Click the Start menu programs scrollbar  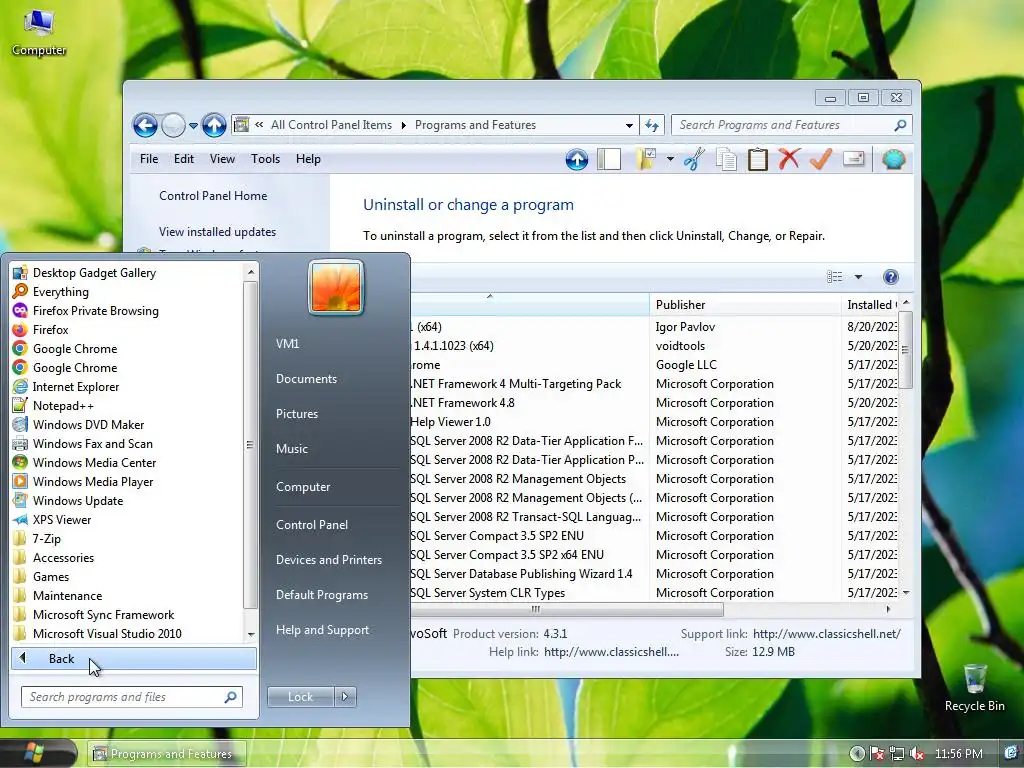pos(251,445)
